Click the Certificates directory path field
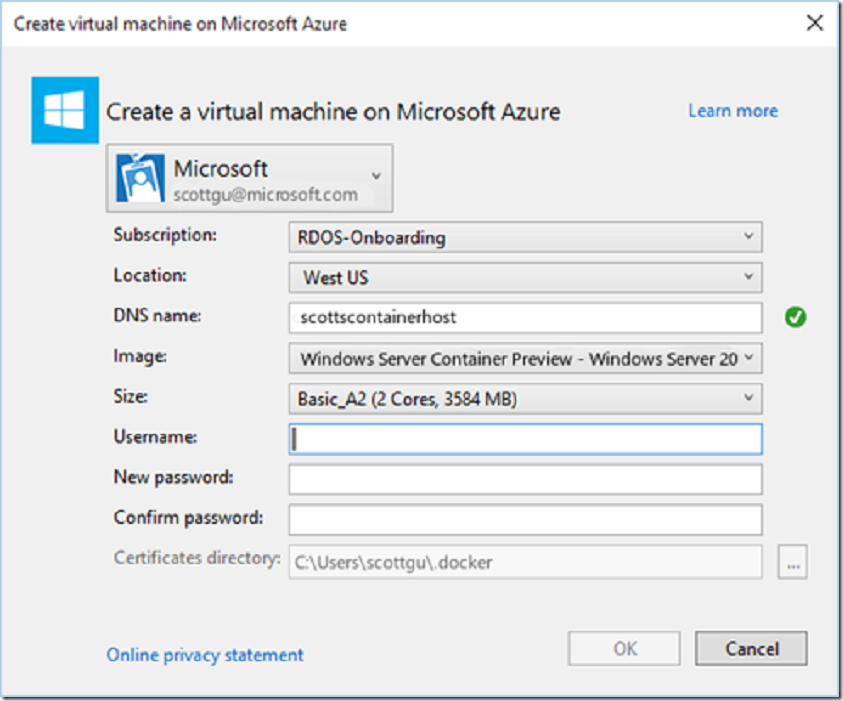This screenshot has height=701, width=843. pos(525,562)
